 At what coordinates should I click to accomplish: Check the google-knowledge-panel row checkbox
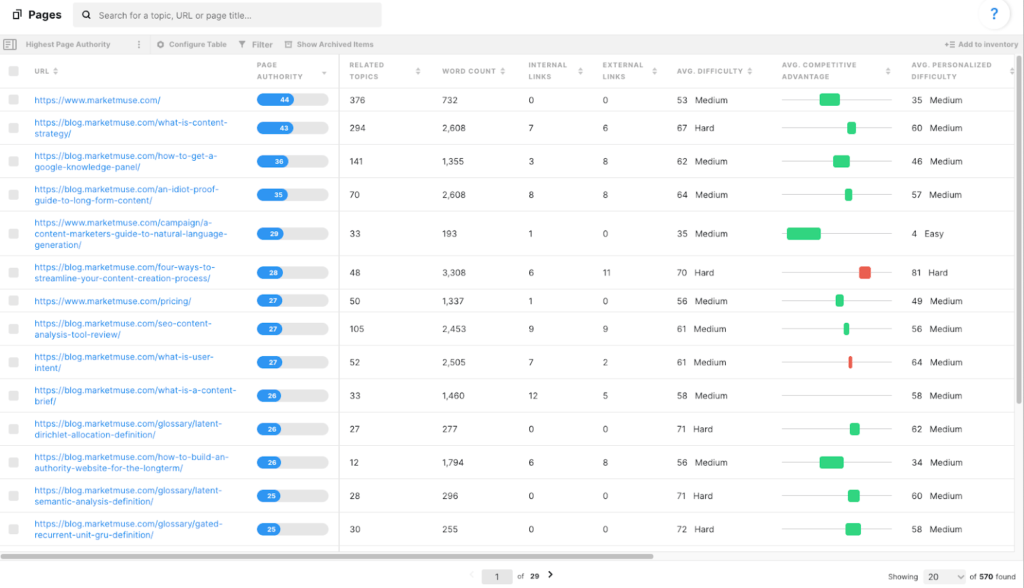[x=14, y=161]
